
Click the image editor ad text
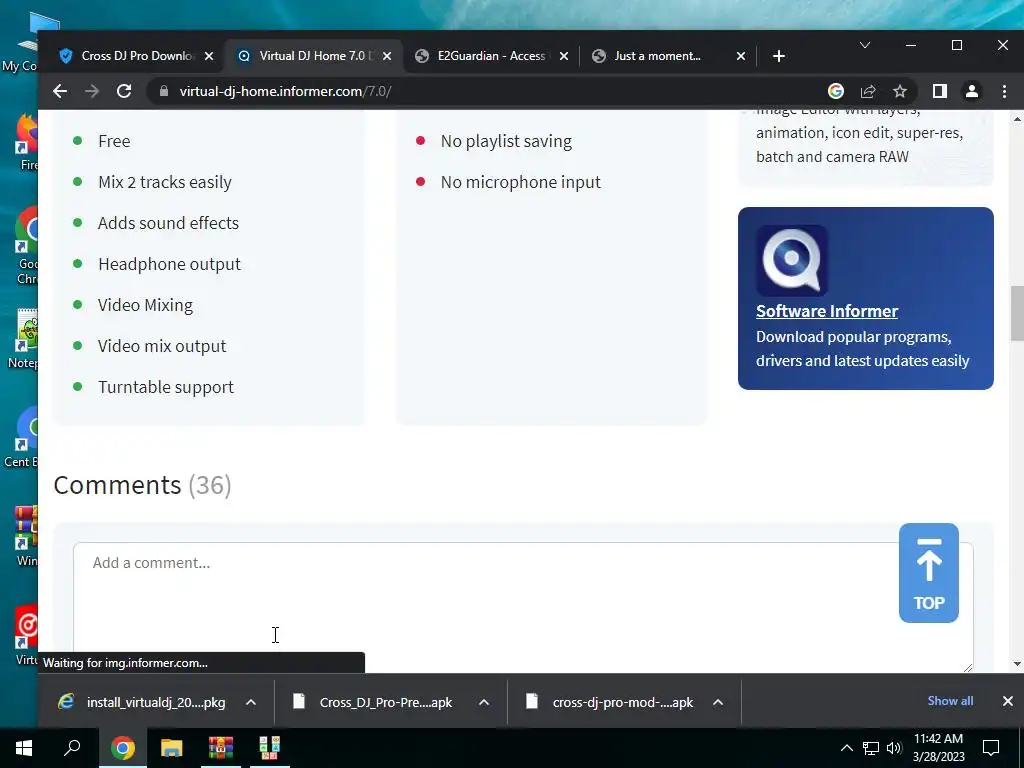coord(859,133)
